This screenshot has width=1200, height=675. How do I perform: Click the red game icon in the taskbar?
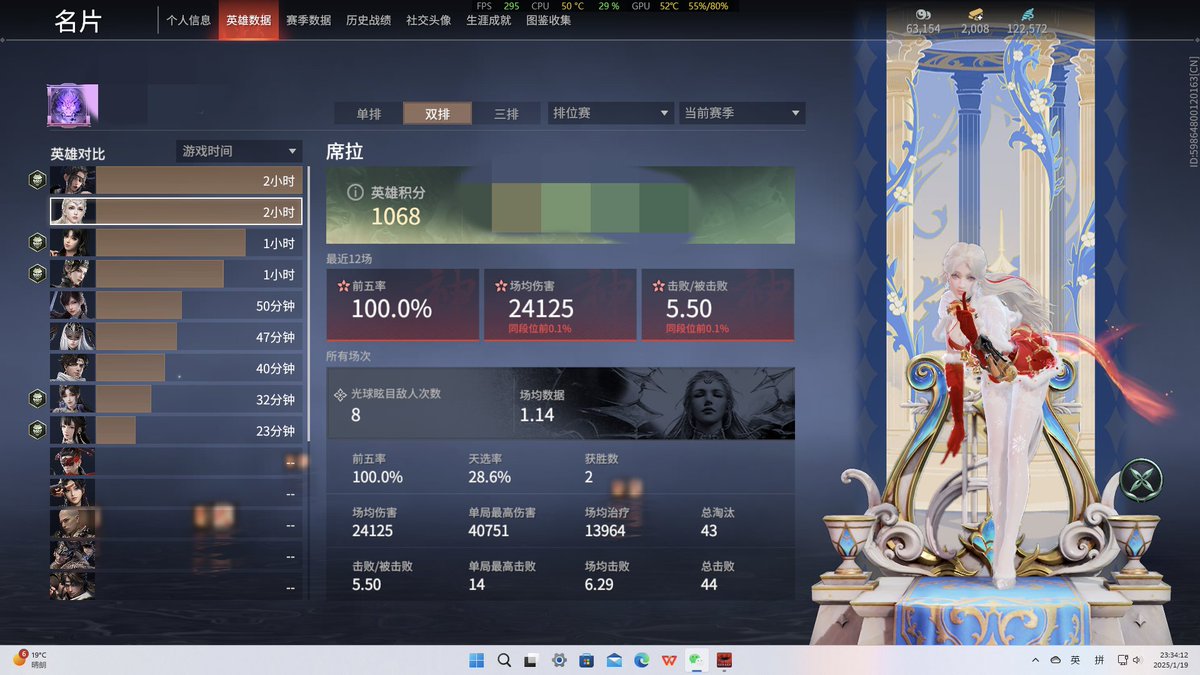click(723, 660)
